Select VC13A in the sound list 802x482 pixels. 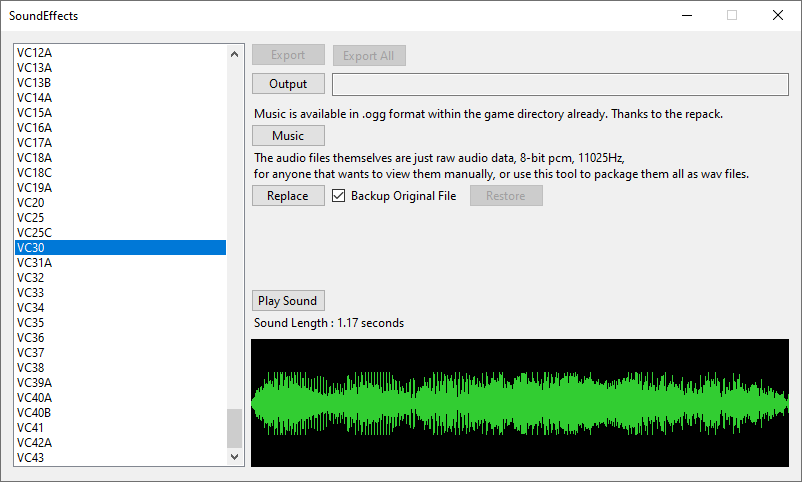[121, 68]
